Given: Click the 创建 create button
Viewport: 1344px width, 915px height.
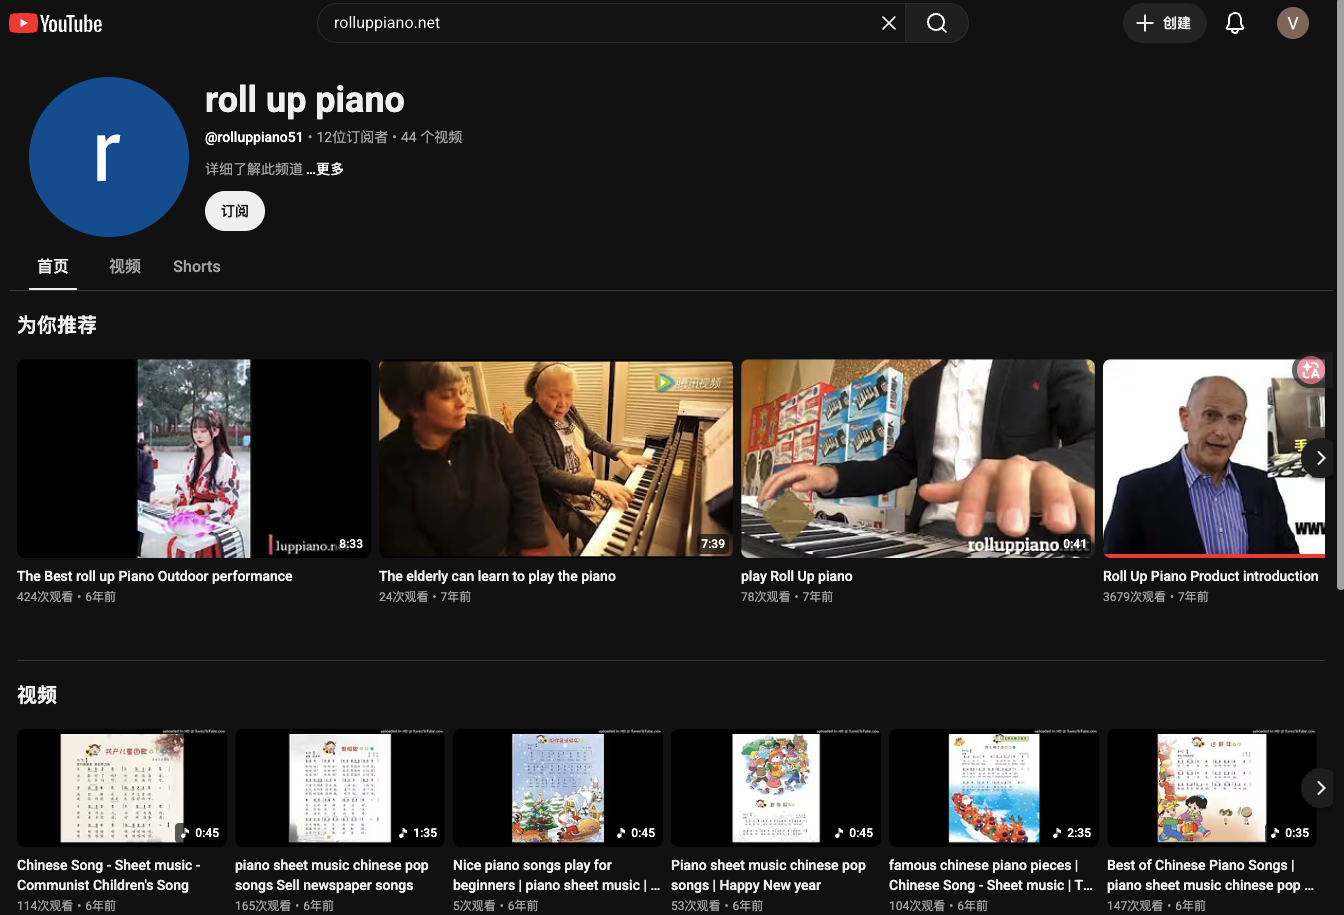Looking at the screenshot, I should [x=1165, y=23].
